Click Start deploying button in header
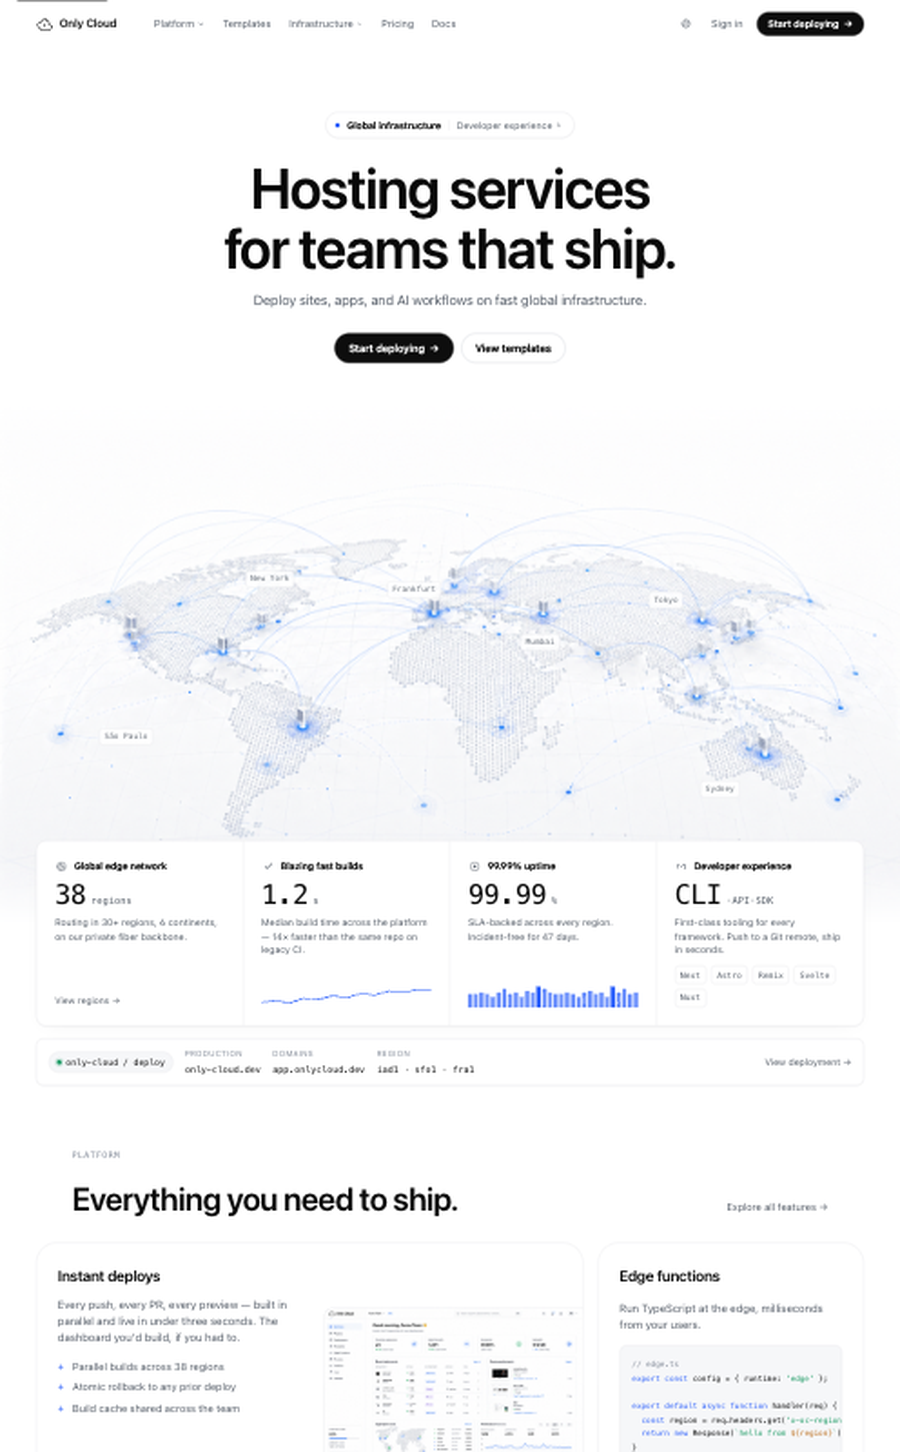This screenshot has width=900, height=1452. point(809,24)
